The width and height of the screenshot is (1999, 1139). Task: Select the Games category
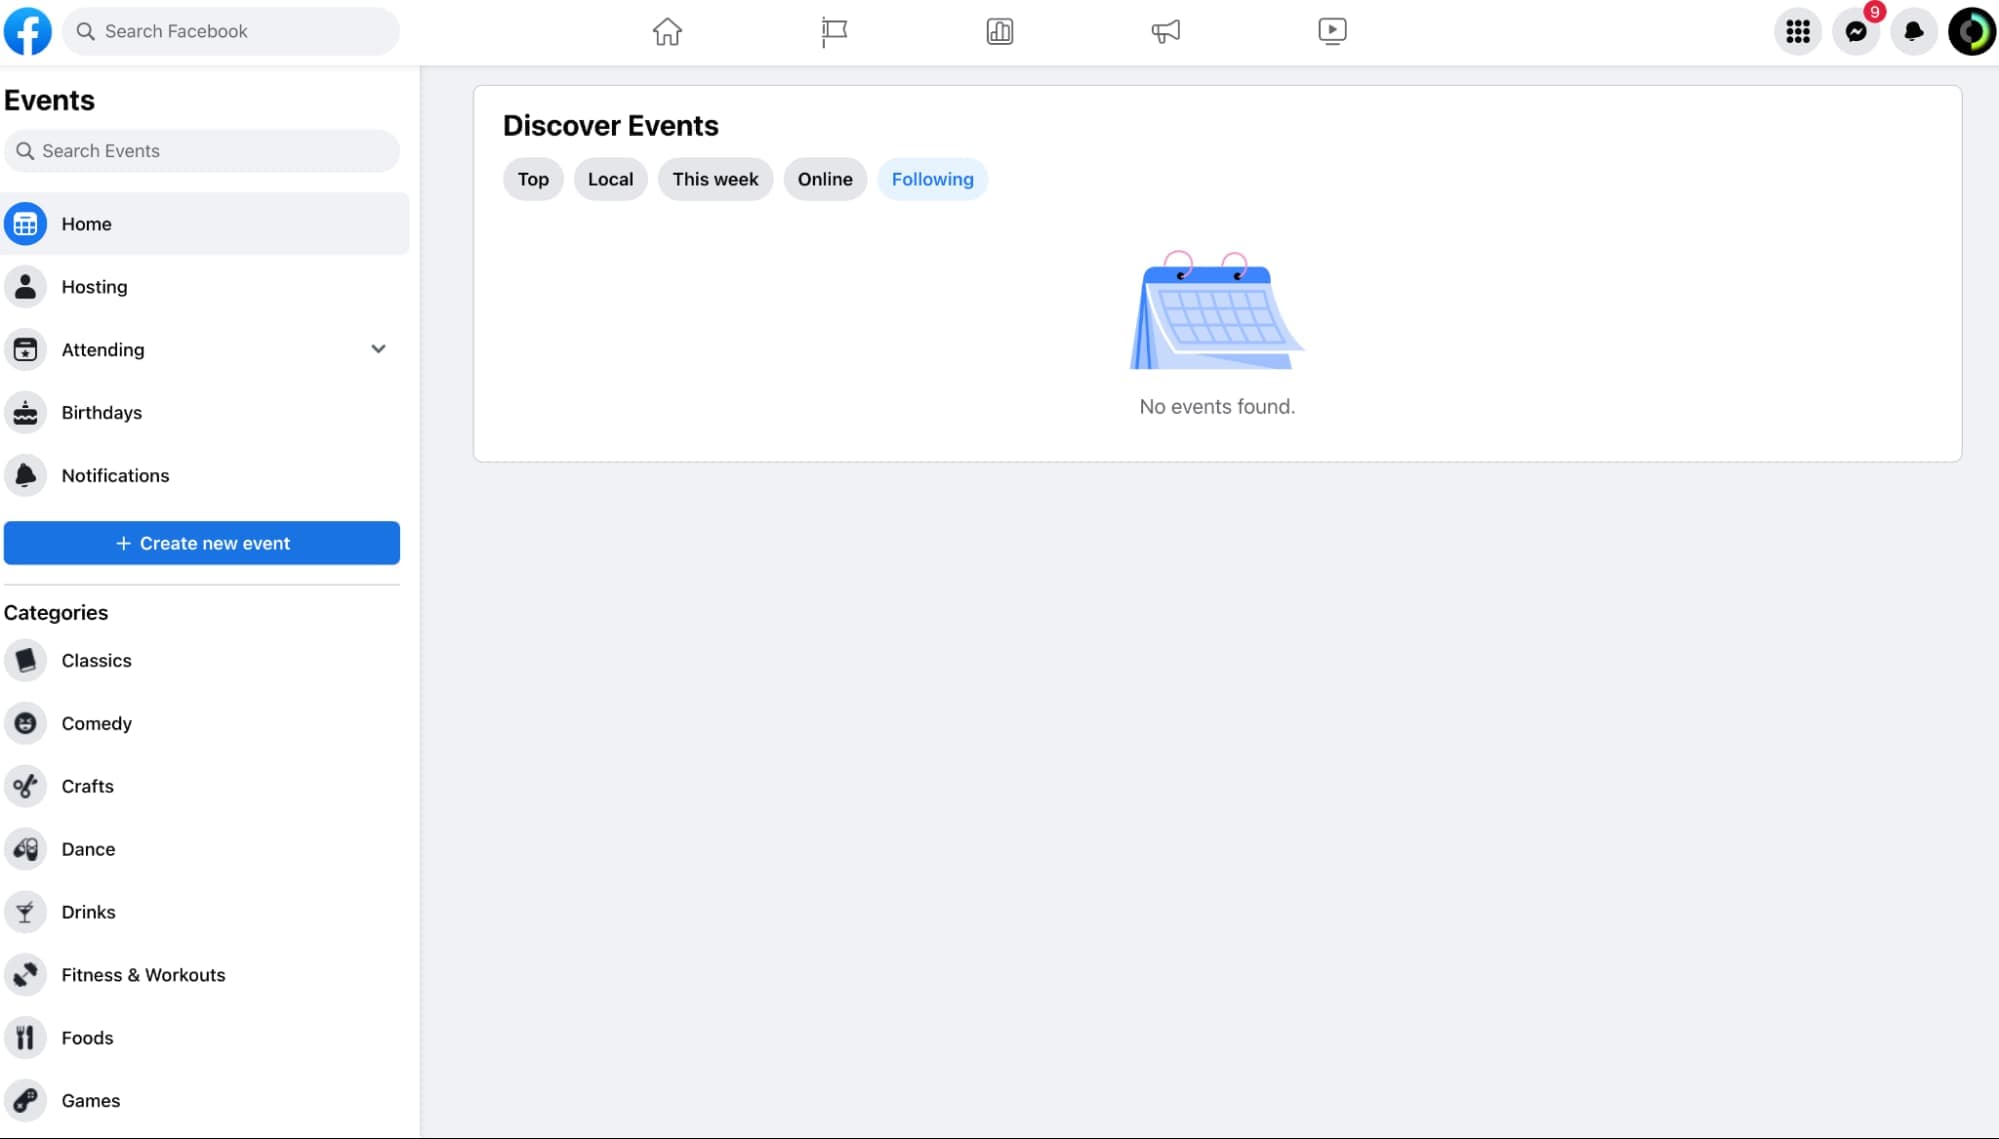coord(89,1100)
